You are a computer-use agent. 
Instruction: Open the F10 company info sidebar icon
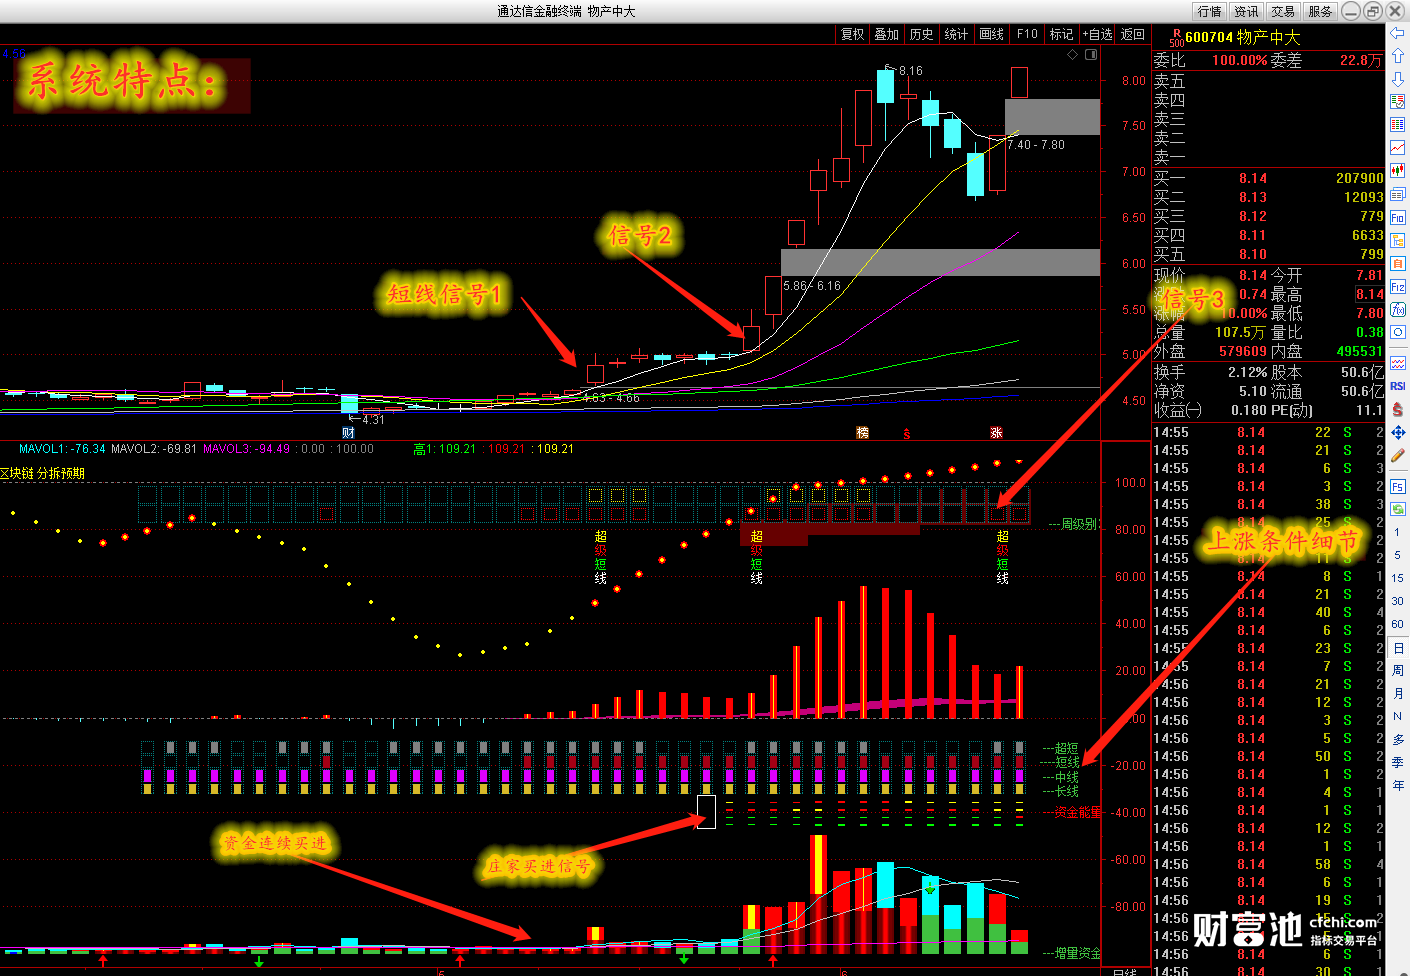coord(1398,217)
